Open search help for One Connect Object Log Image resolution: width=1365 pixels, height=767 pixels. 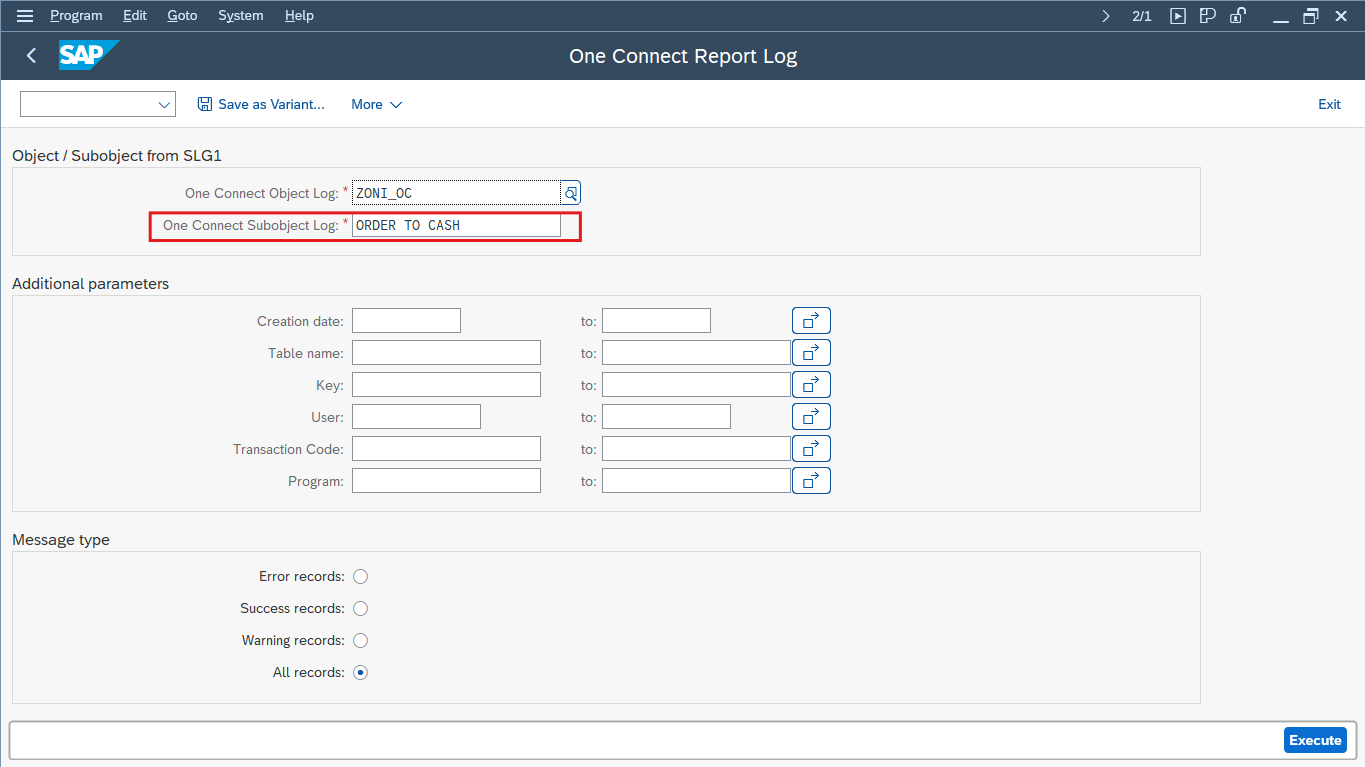click(x=571, y=193)
